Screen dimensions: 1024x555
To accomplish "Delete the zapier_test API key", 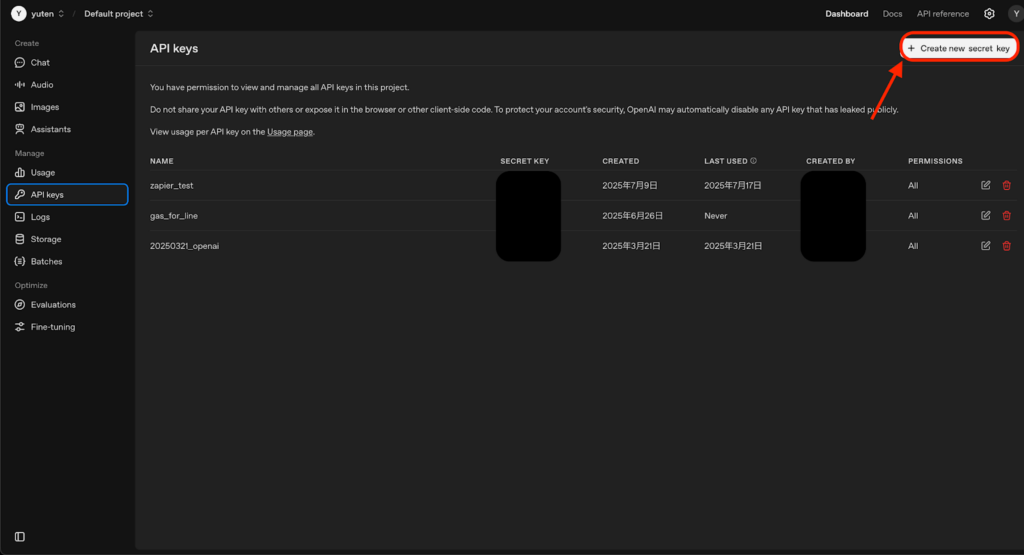I will pyautogui.click(x=1006, y=185).
